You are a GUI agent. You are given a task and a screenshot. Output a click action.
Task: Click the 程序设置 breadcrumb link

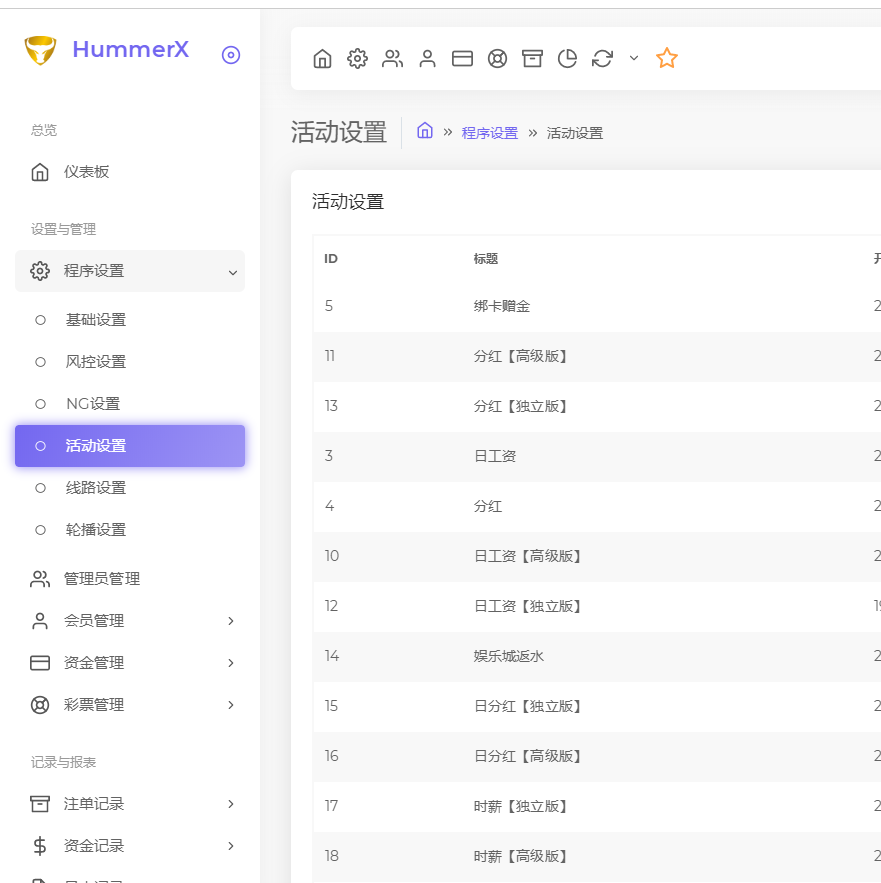pos(490,132)
